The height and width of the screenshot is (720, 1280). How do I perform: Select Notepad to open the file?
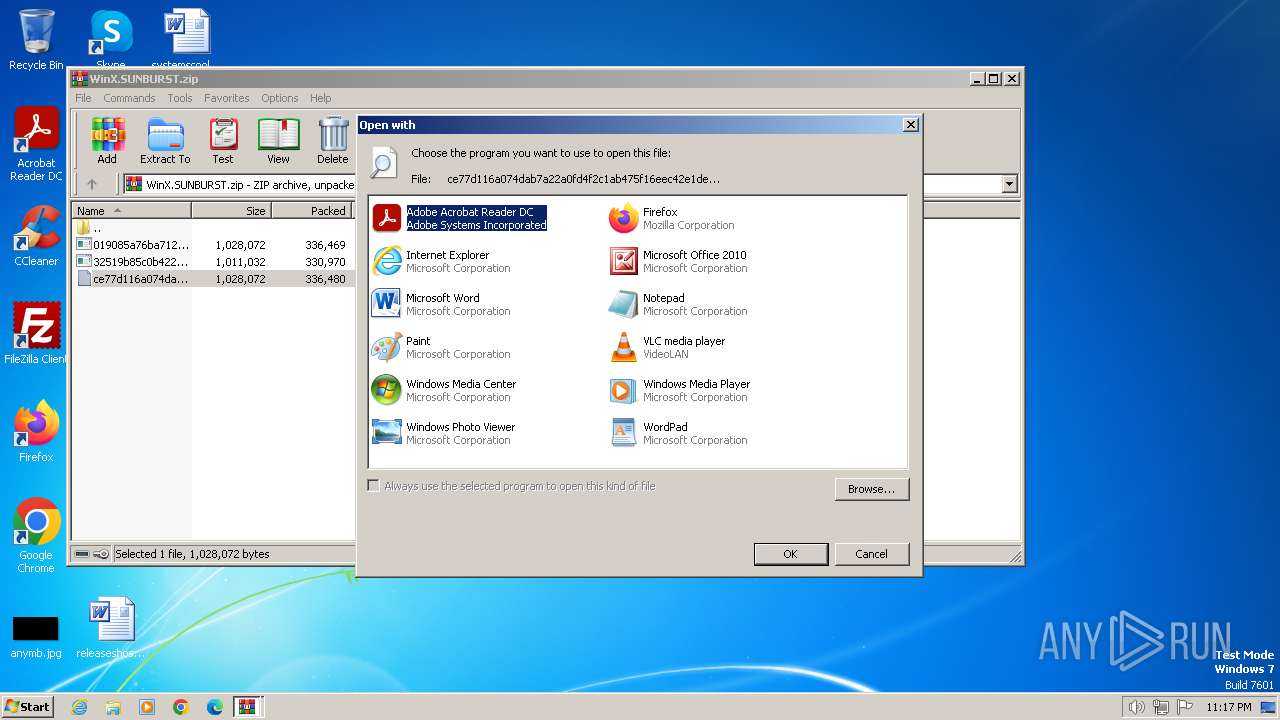click(678, 304)
